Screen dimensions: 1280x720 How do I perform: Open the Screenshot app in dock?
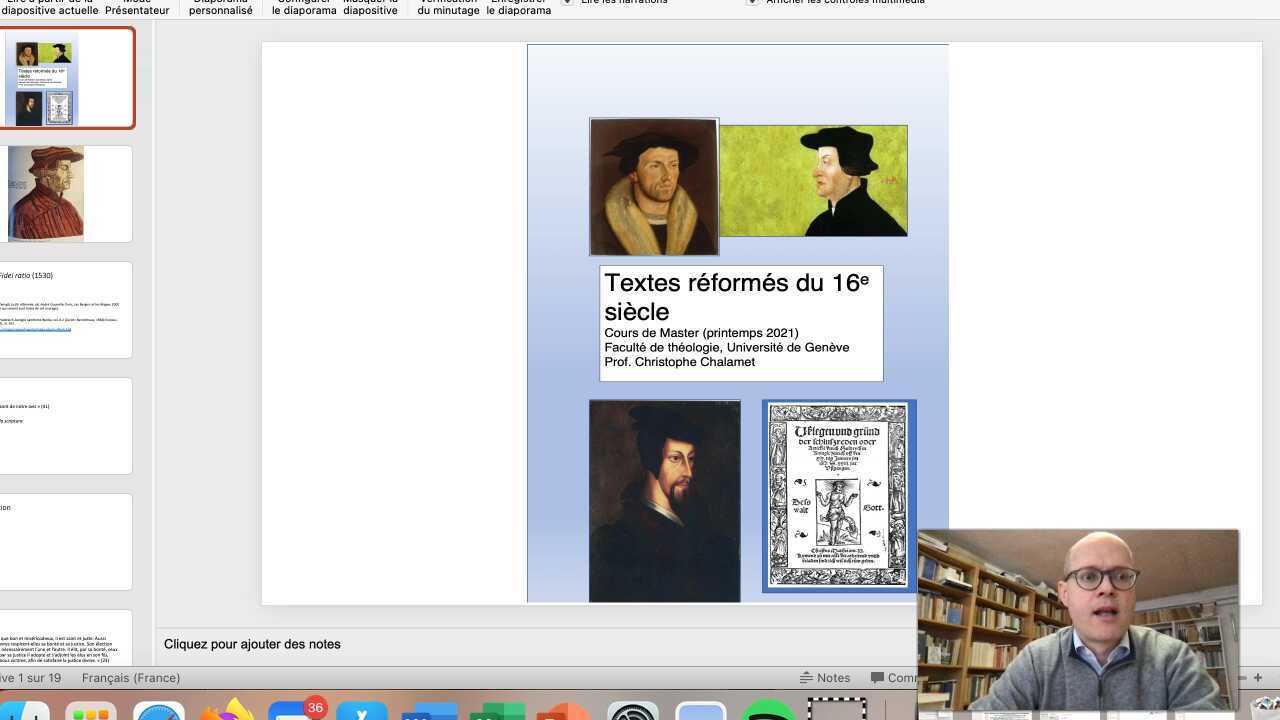point(836,710)
